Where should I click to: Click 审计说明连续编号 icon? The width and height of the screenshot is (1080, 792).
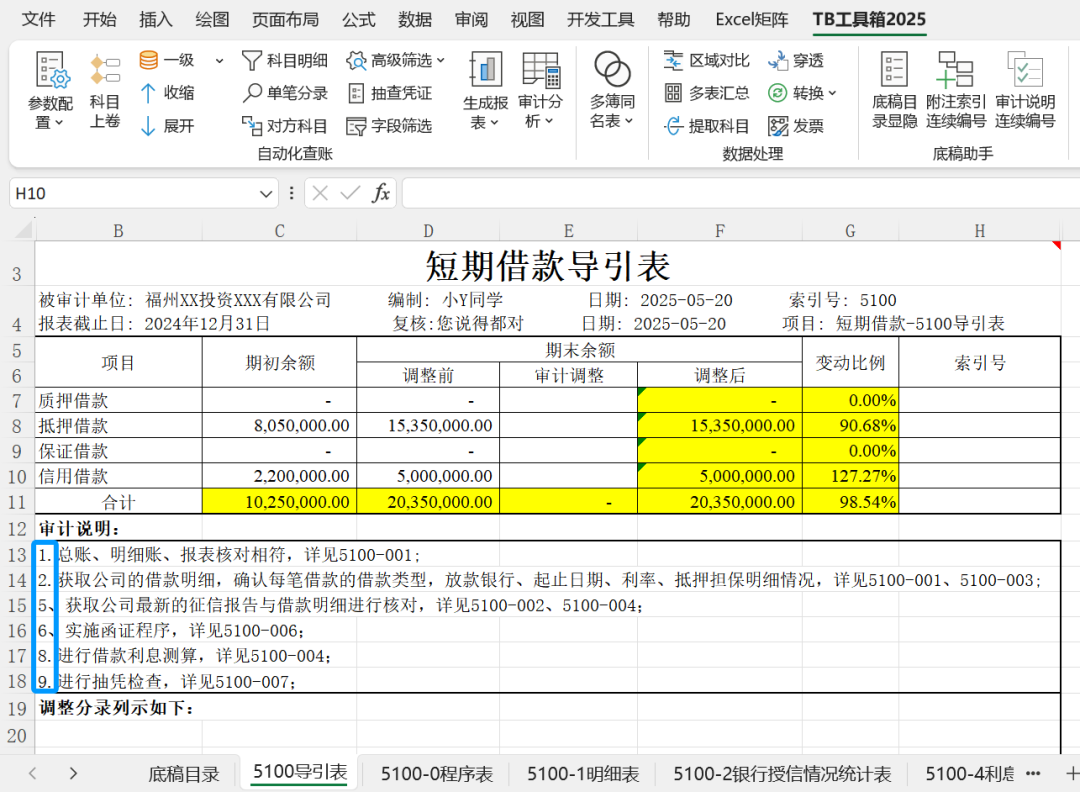coord(1025,70)
